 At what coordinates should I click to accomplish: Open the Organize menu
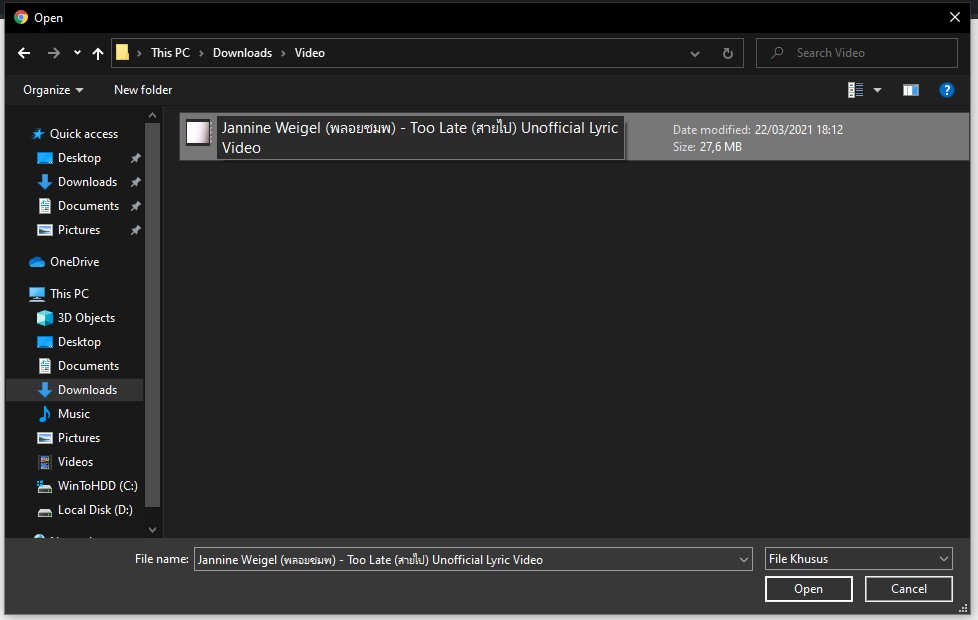(53, 90)
